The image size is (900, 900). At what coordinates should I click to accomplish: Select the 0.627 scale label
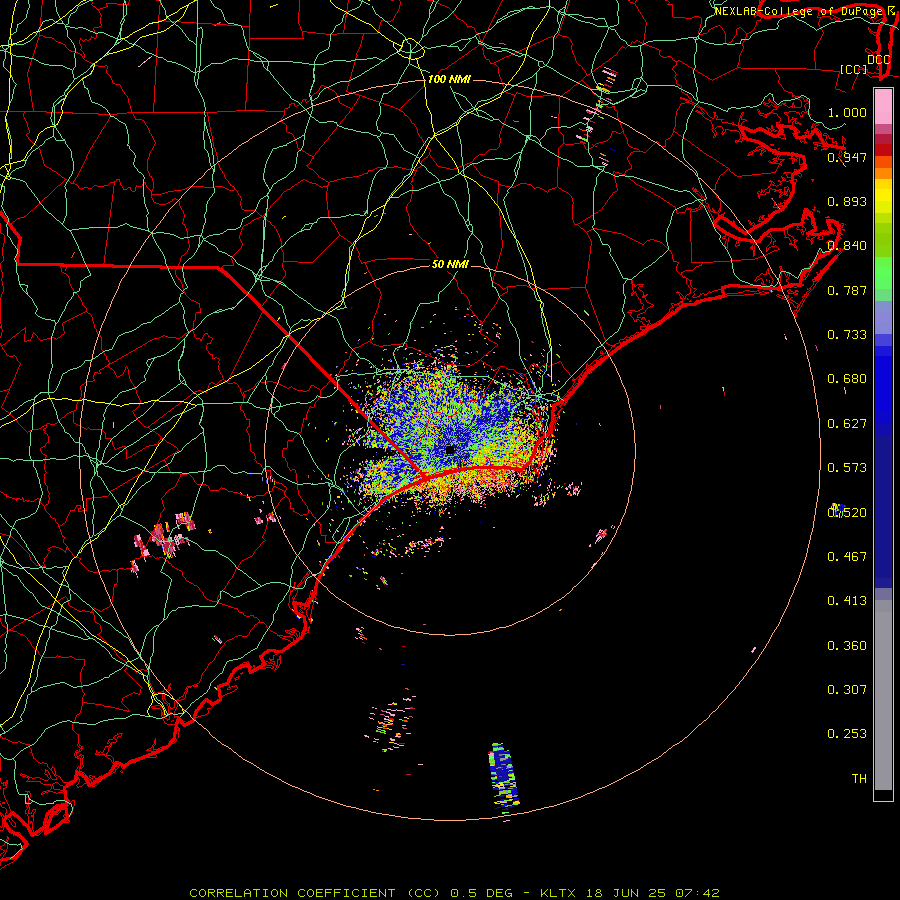point(847,424)
